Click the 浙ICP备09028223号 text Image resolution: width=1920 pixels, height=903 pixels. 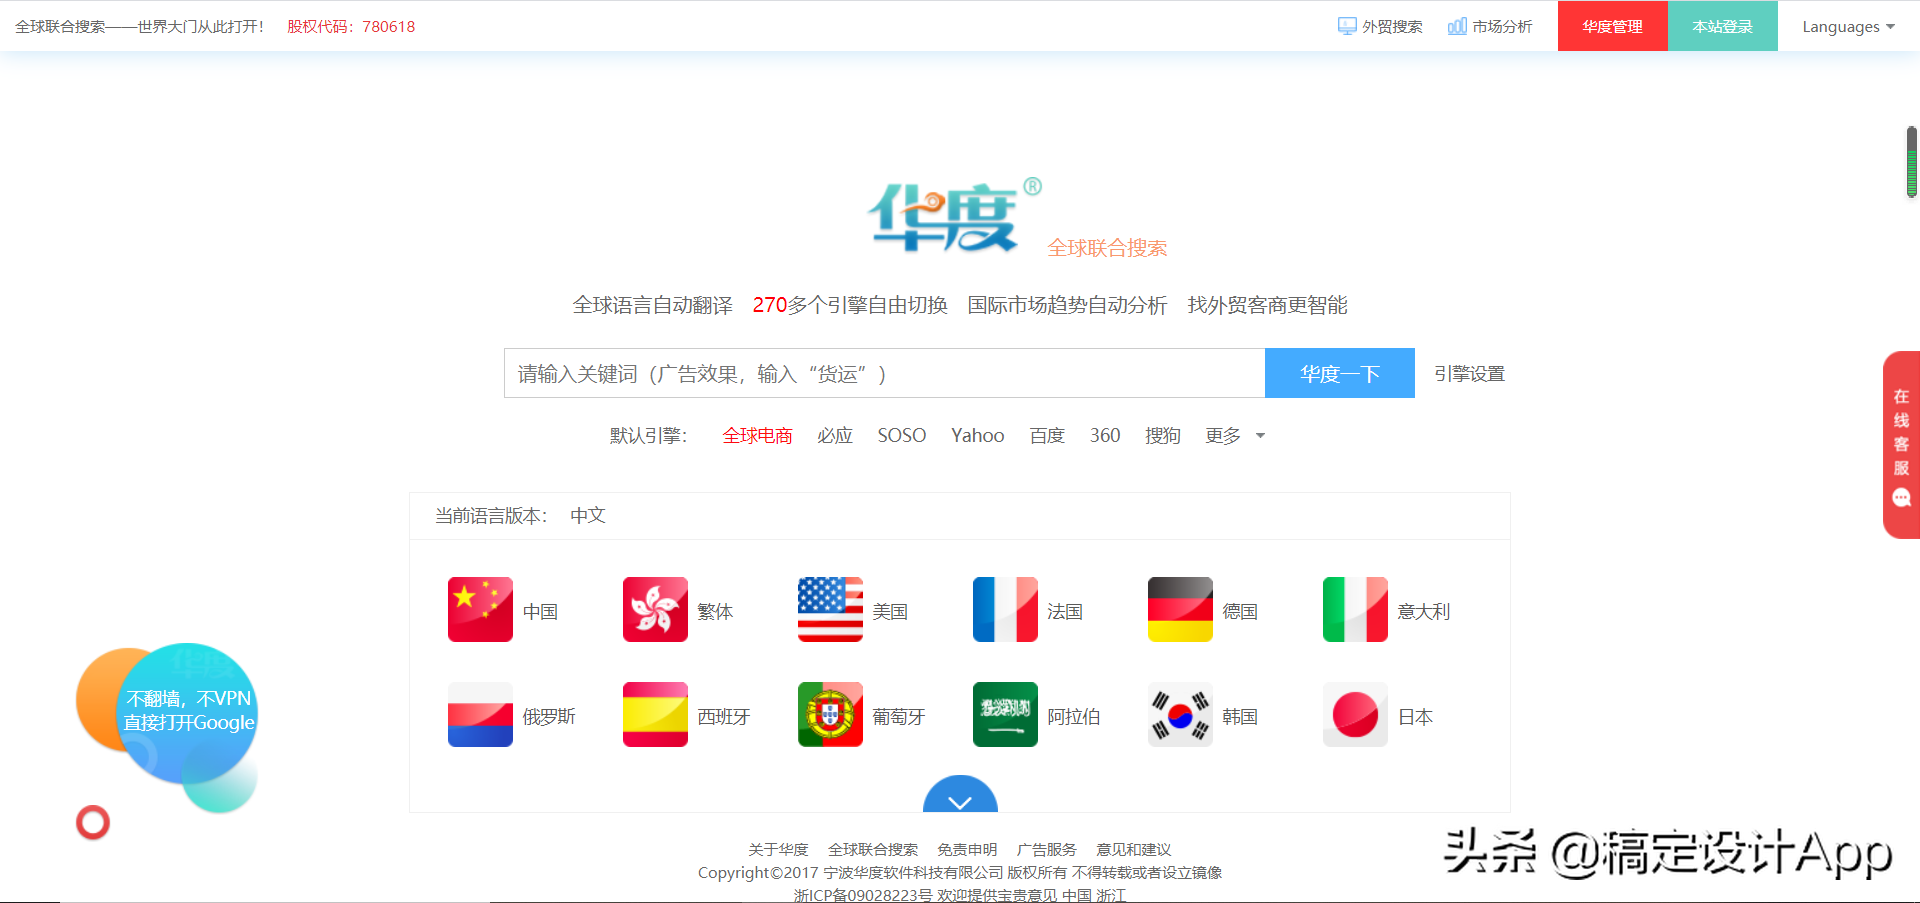click(863, 895)
